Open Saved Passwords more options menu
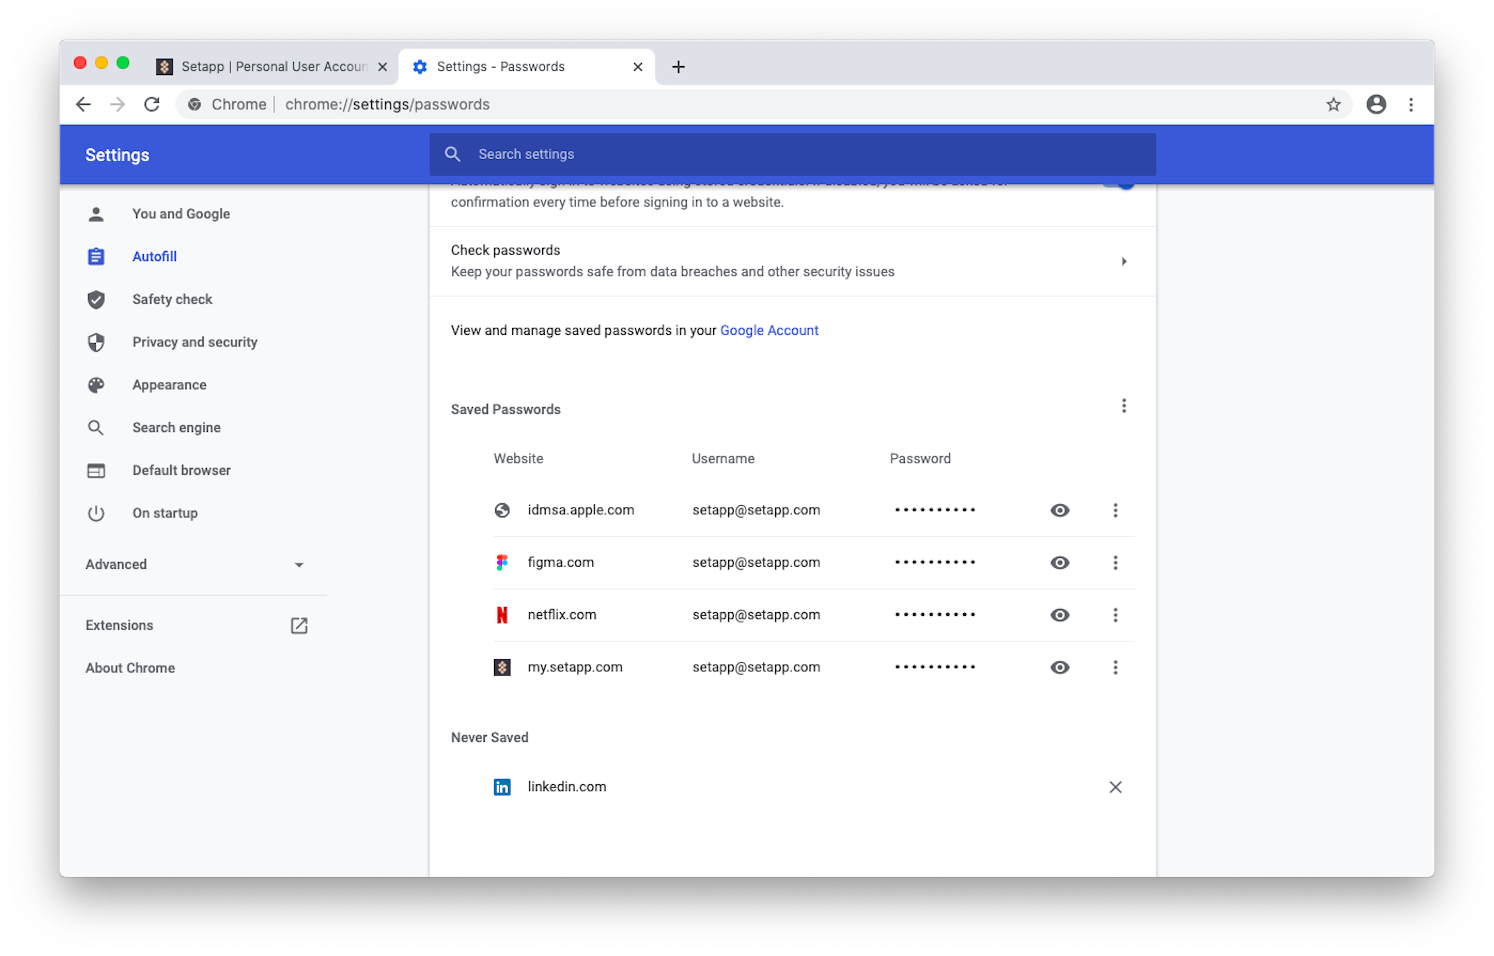 1123,406
